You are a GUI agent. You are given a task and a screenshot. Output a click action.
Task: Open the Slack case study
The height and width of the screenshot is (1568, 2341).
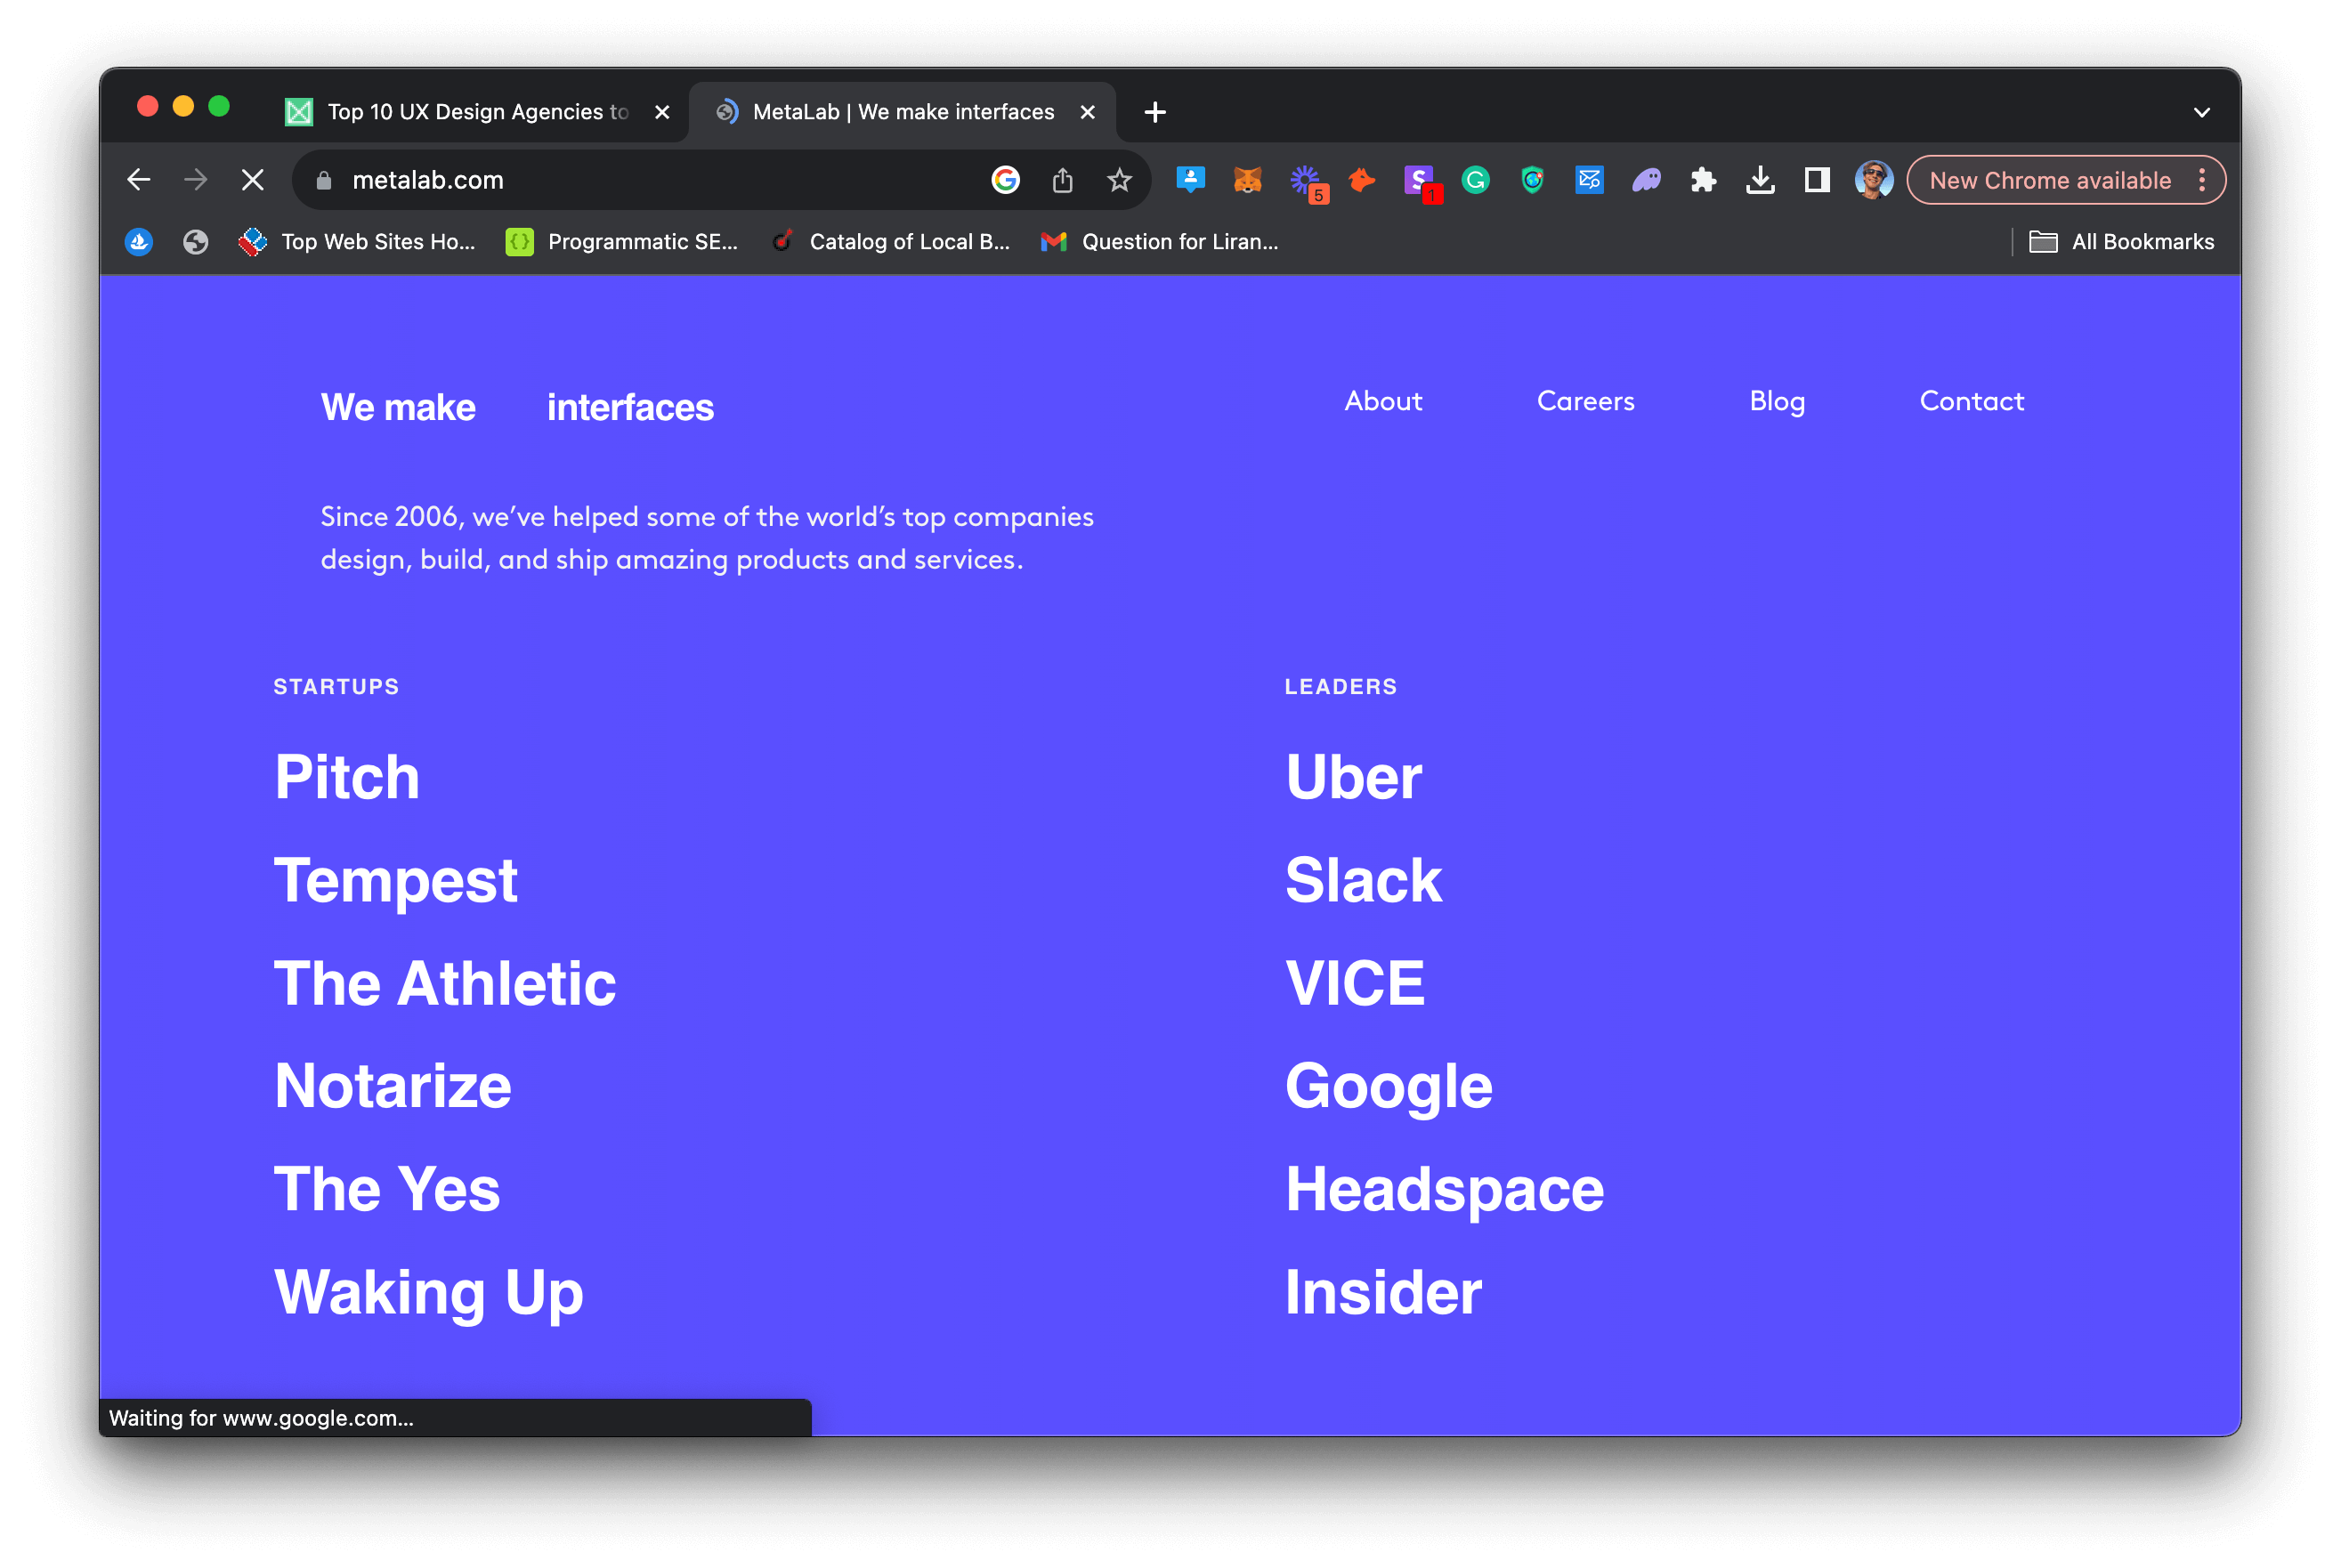click(1363, 880)
